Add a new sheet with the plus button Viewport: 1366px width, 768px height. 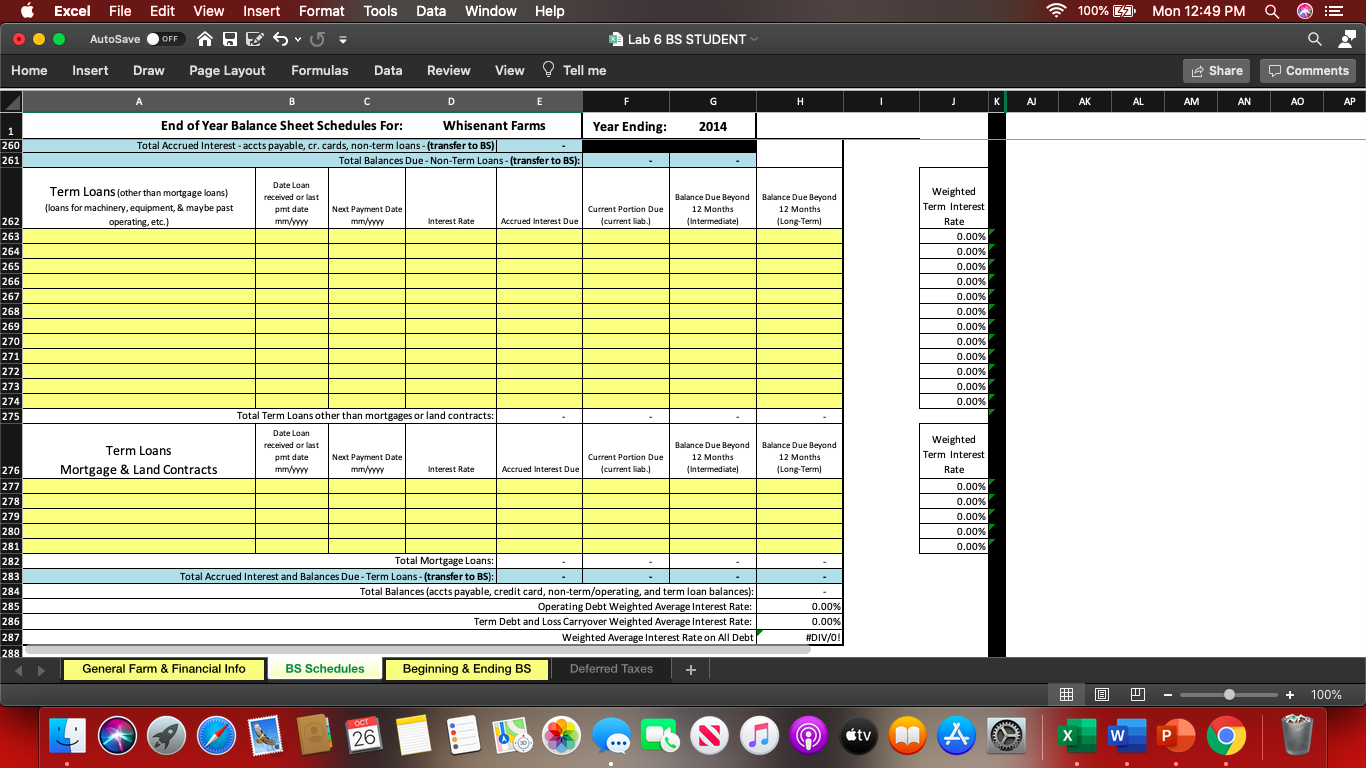689,668
